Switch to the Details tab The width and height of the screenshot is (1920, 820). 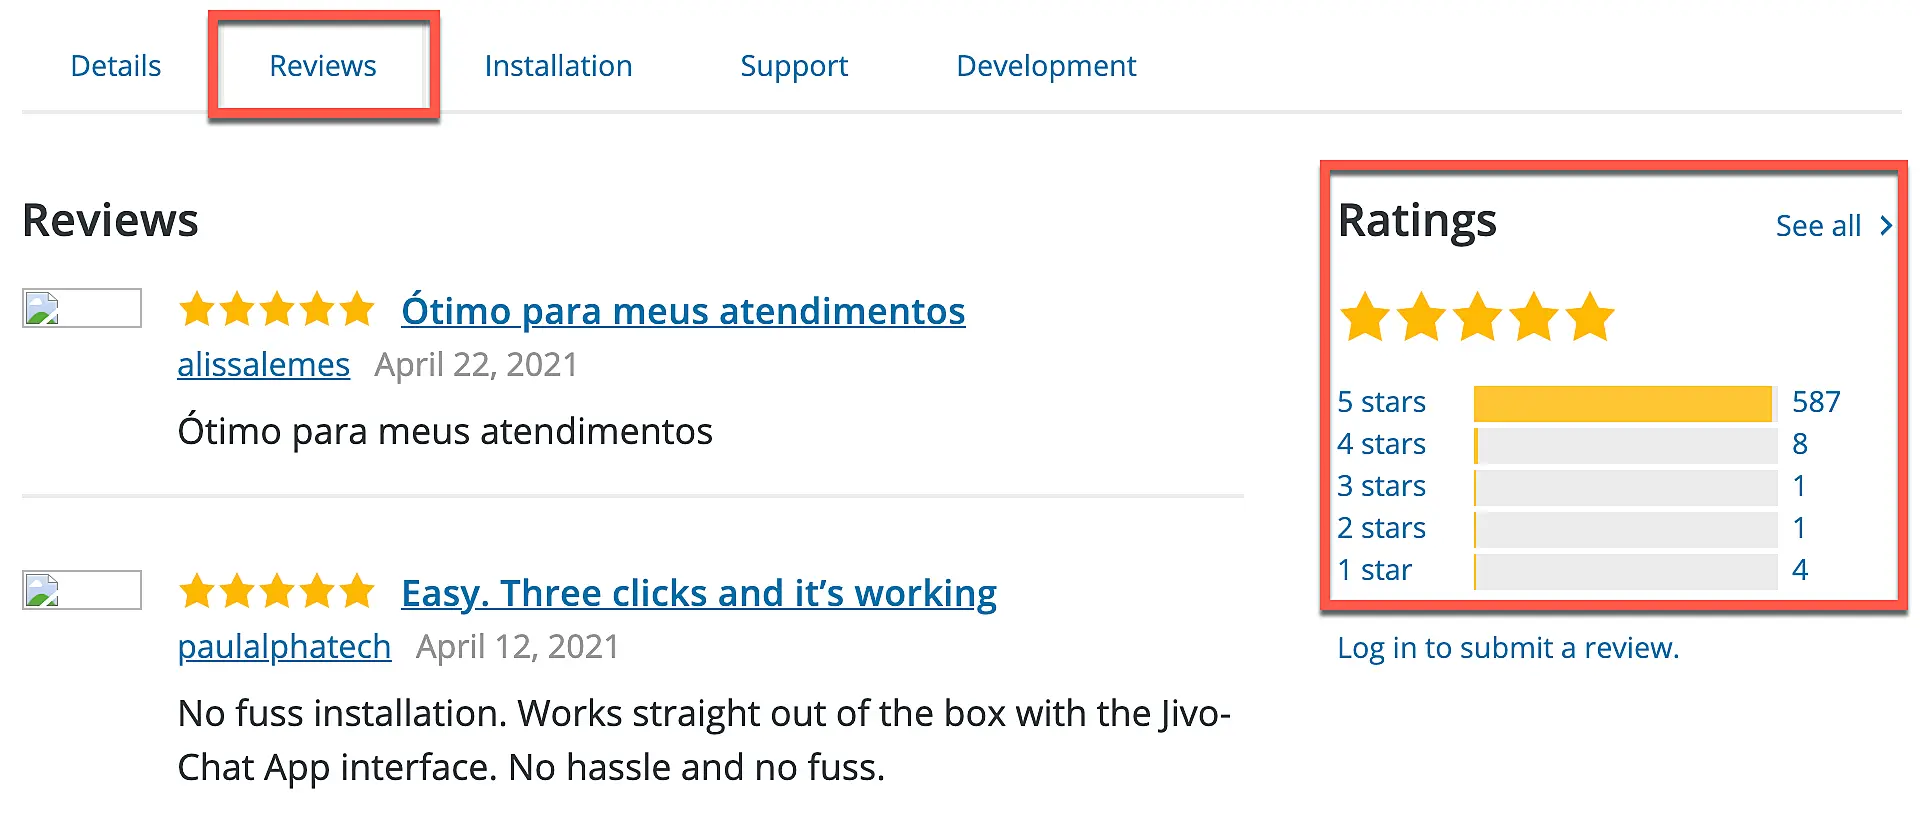115,65
